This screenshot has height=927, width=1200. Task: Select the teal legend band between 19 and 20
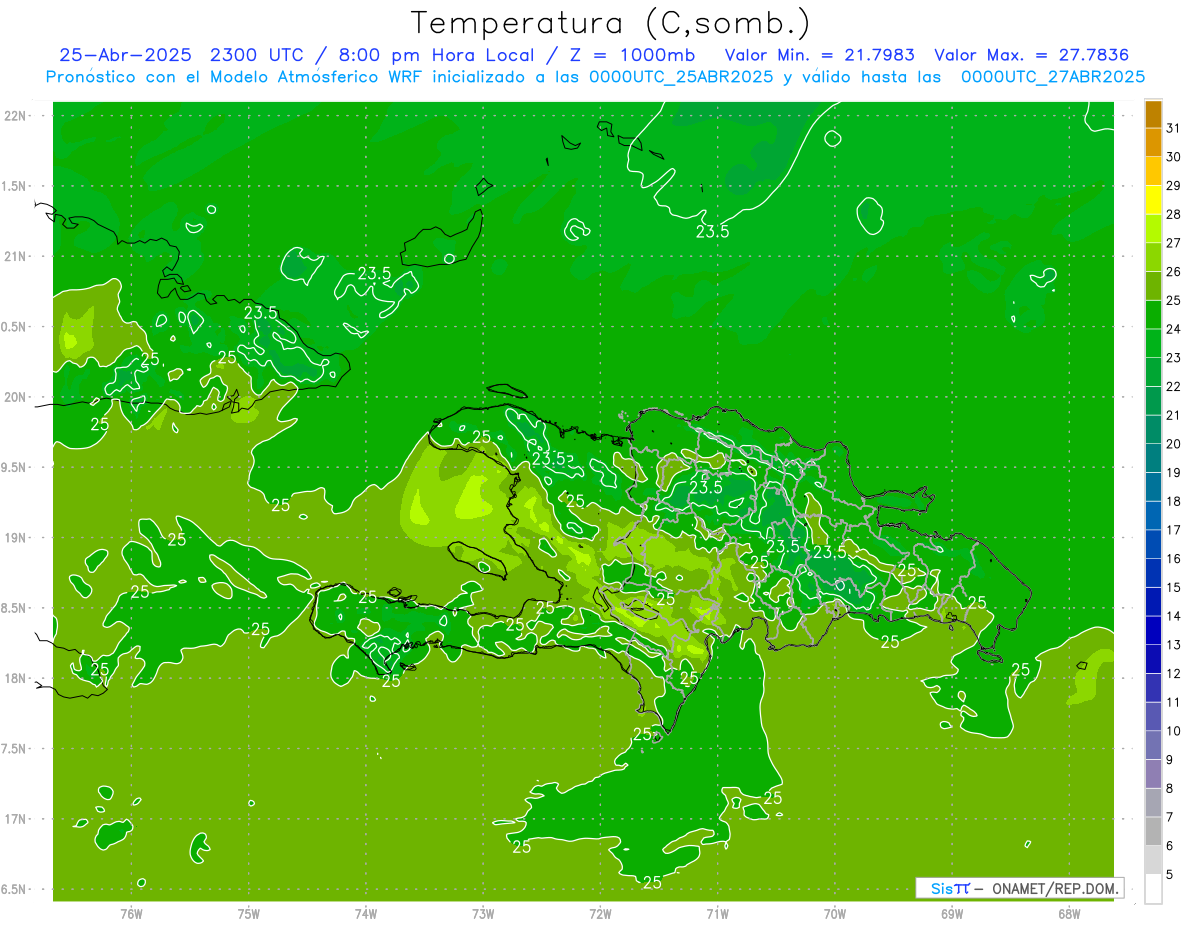(x=1153, y=458)
